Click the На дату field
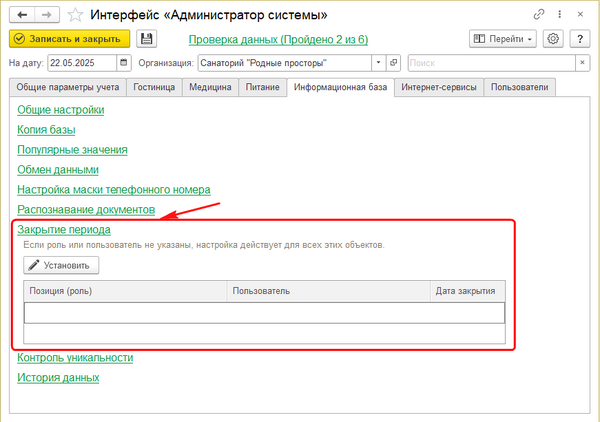This screenshot has width=600, height=422. click(82, 63)
